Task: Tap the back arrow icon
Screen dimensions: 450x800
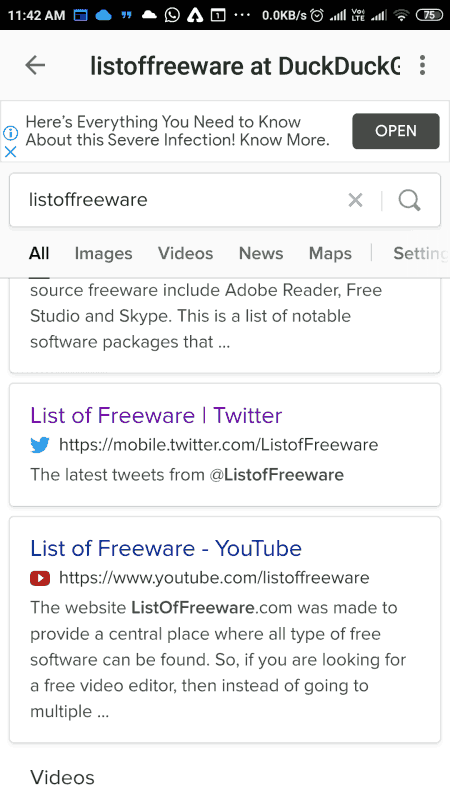Action: coord(35,65)
